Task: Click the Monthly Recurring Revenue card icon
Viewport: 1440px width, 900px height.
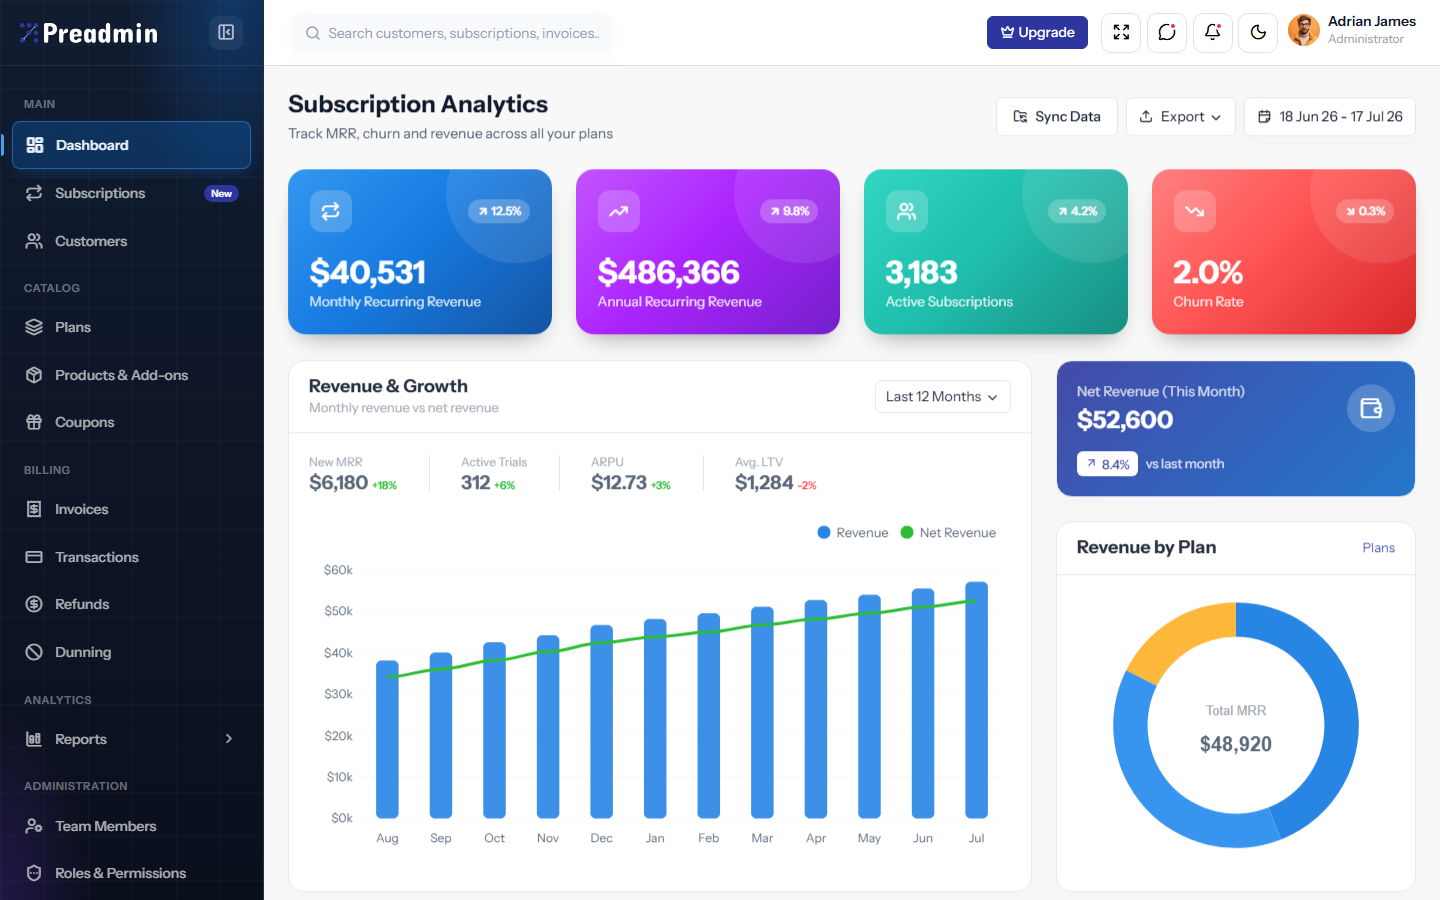Action: (x=331, y=211)
